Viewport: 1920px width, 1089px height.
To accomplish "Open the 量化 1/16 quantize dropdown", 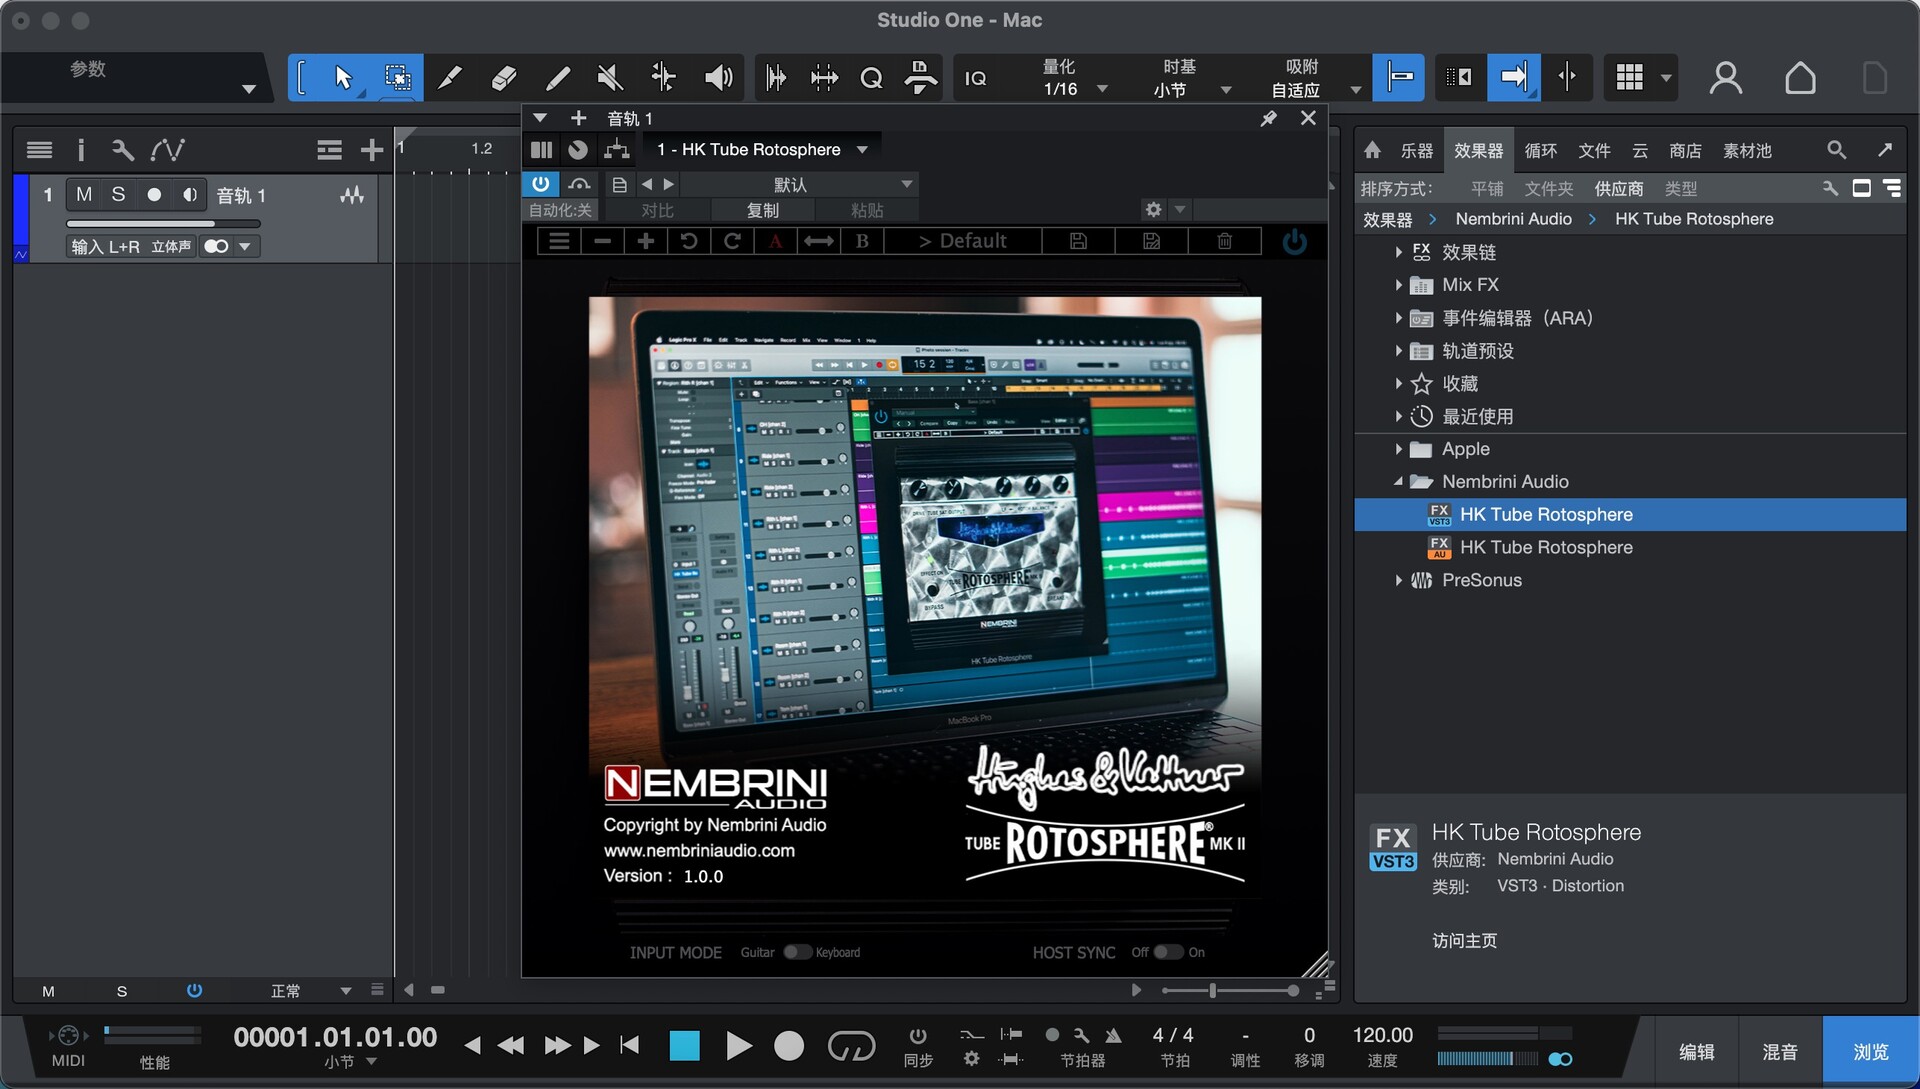I will pyautogui.click(x=1102, y=89).
